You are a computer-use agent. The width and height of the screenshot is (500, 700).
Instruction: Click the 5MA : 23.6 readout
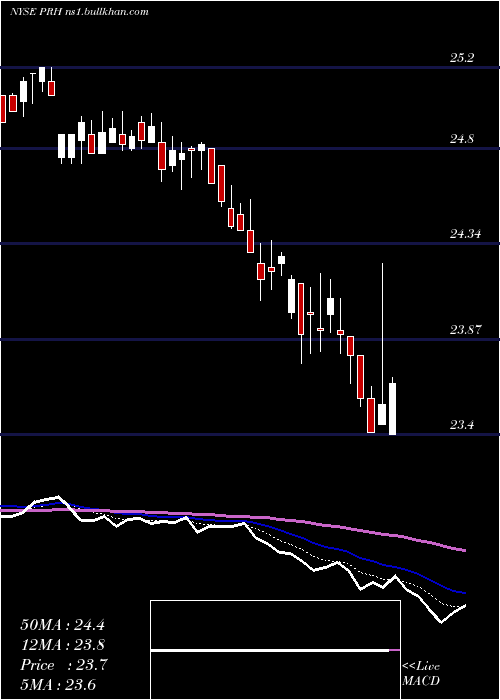click(58, 685)
